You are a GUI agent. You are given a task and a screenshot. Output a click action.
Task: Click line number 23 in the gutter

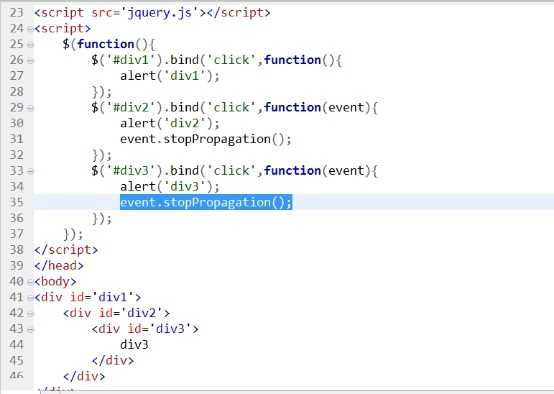16,13
